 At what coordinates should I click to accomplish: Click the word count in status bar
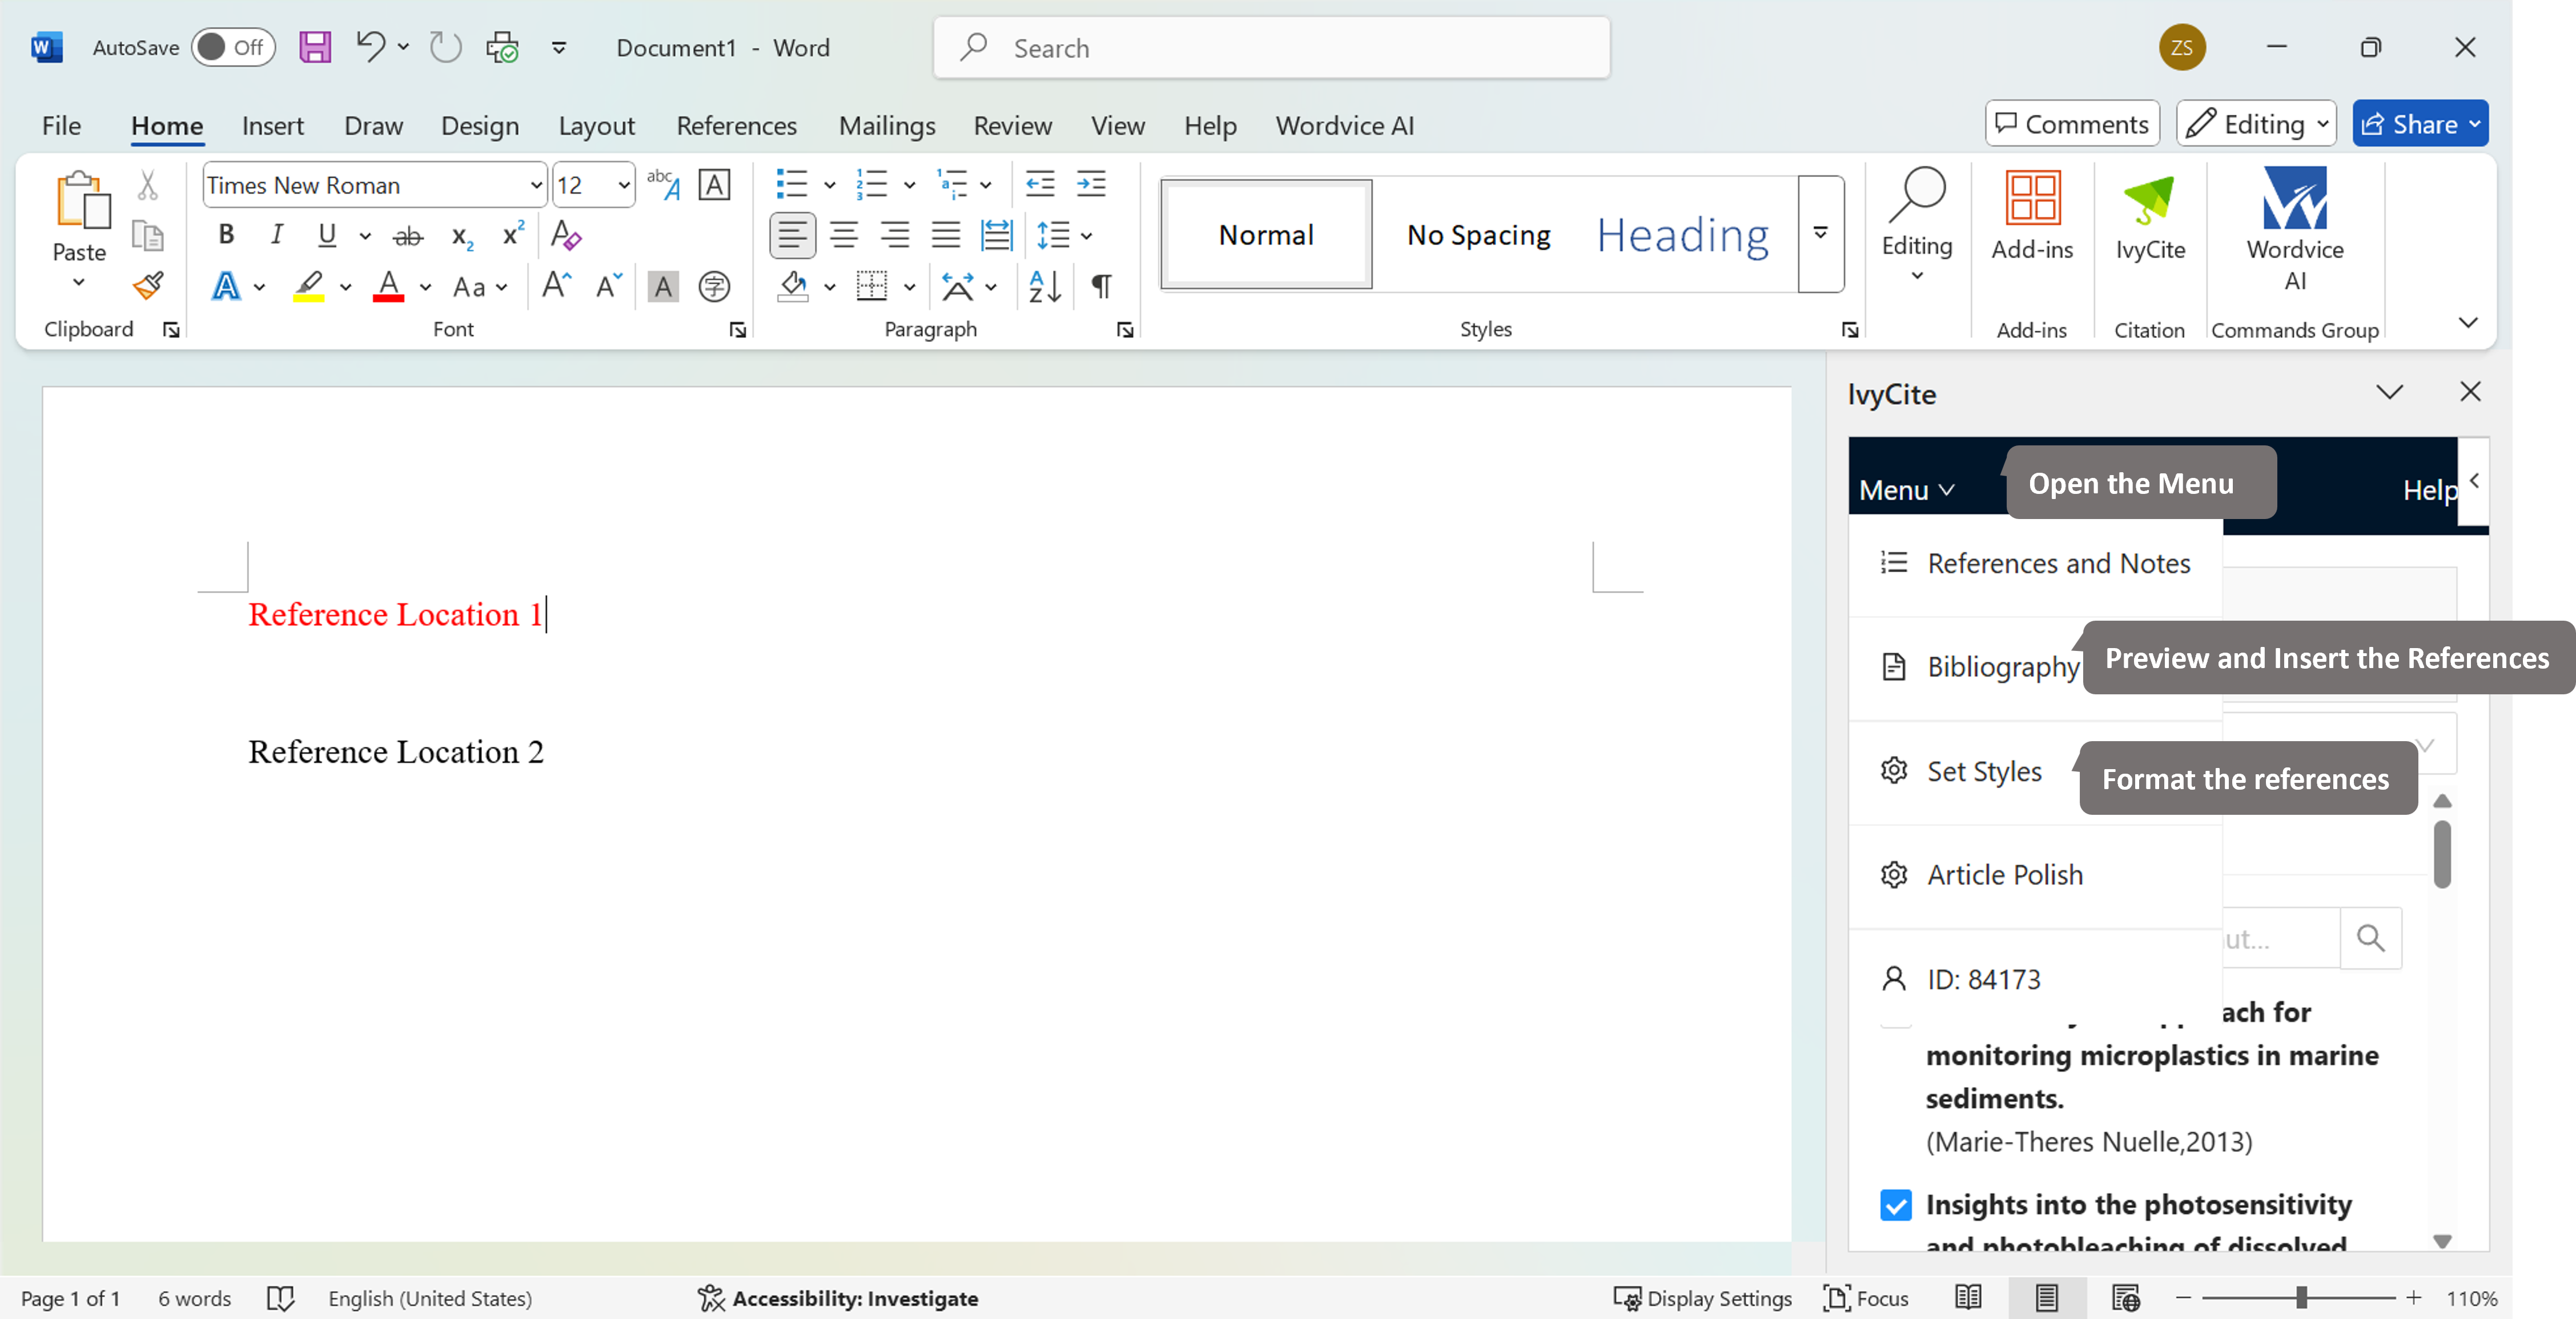point(194,1298)
